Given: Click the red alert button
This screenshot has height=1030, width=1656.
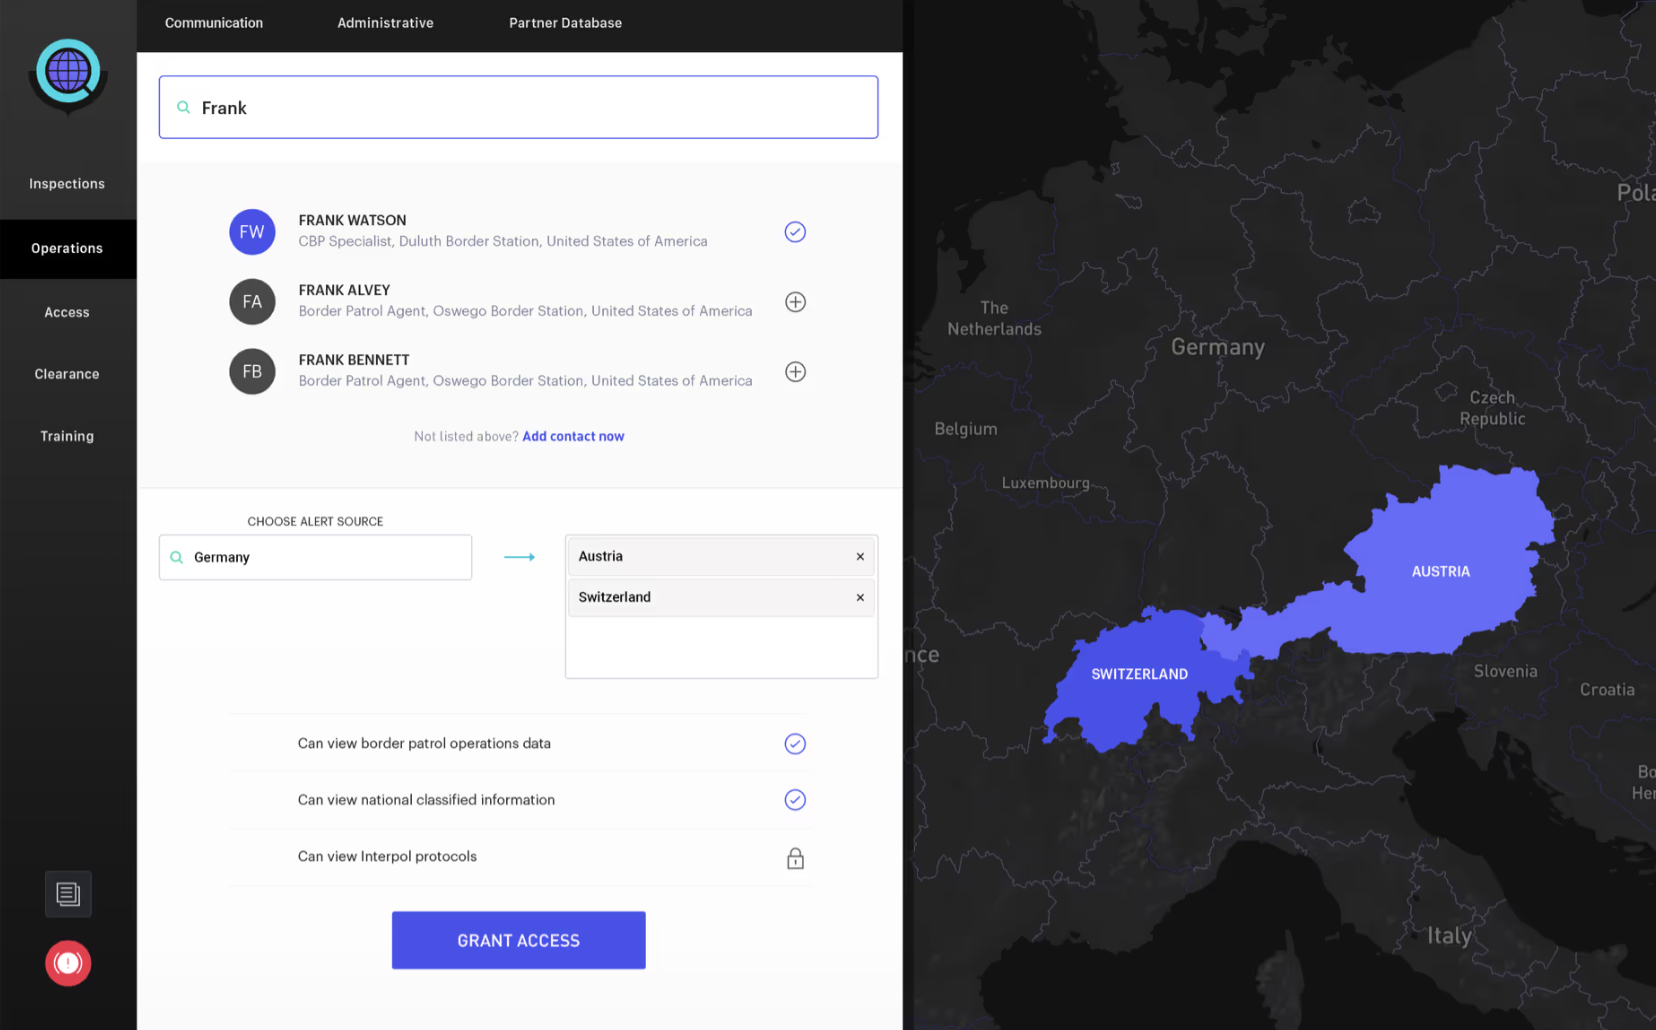Looking at the screenshot, I should (68, 963).
